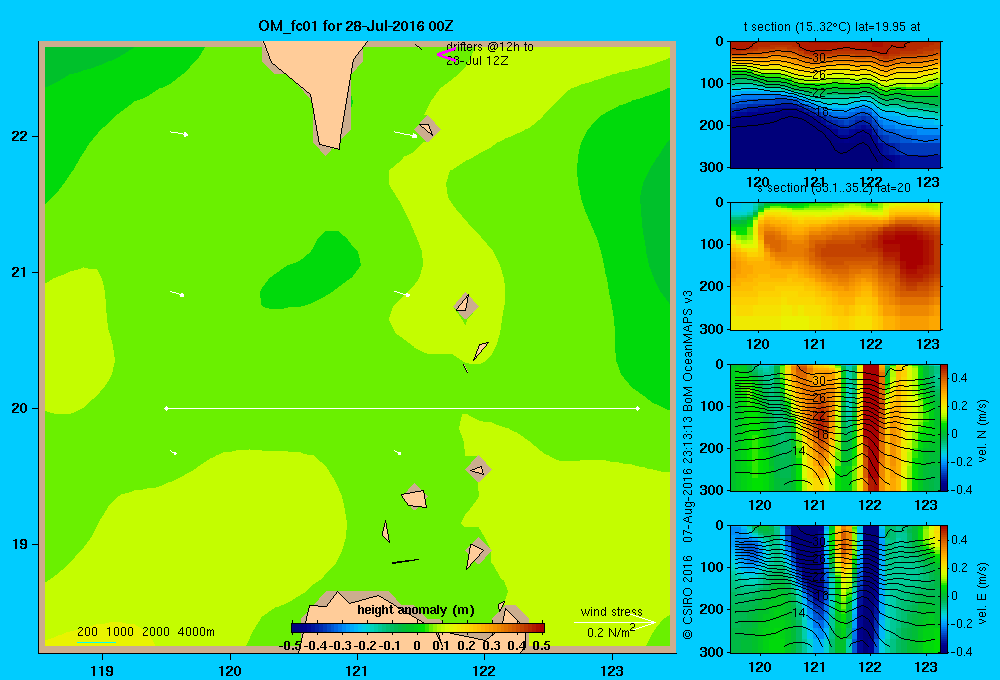This screenshot has height=680, width=1000.
Task: Click longitude tick label 123 on main map
Action: (x=612, y=670)
